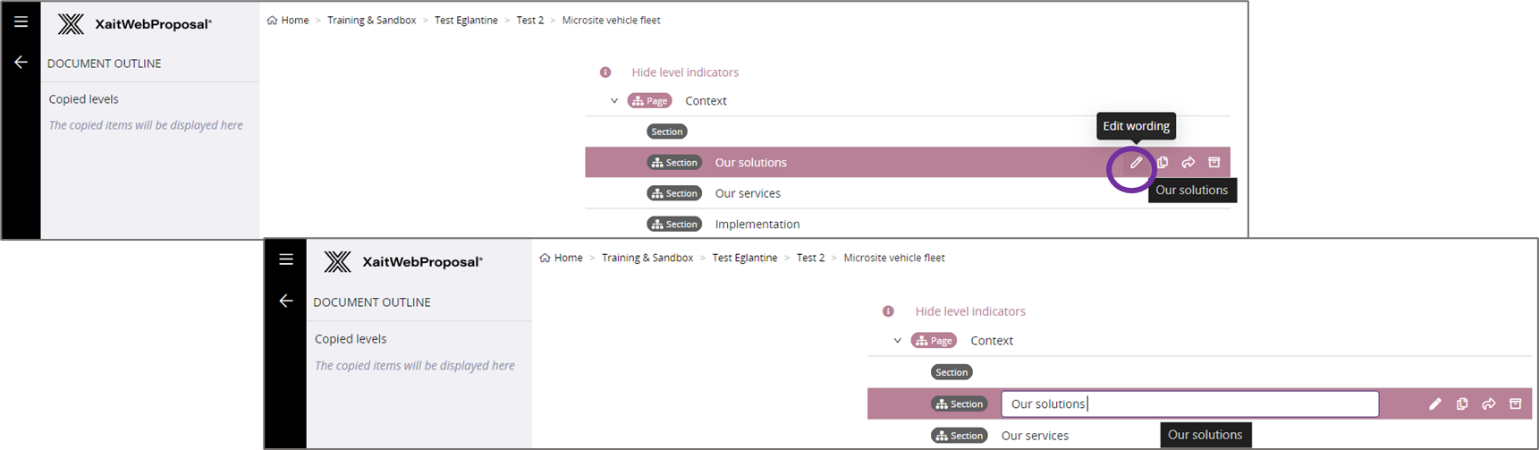Click the filled pencil icon beside the text field
The width and height of the screenshot is (1539, 450).
[1435, 404]
